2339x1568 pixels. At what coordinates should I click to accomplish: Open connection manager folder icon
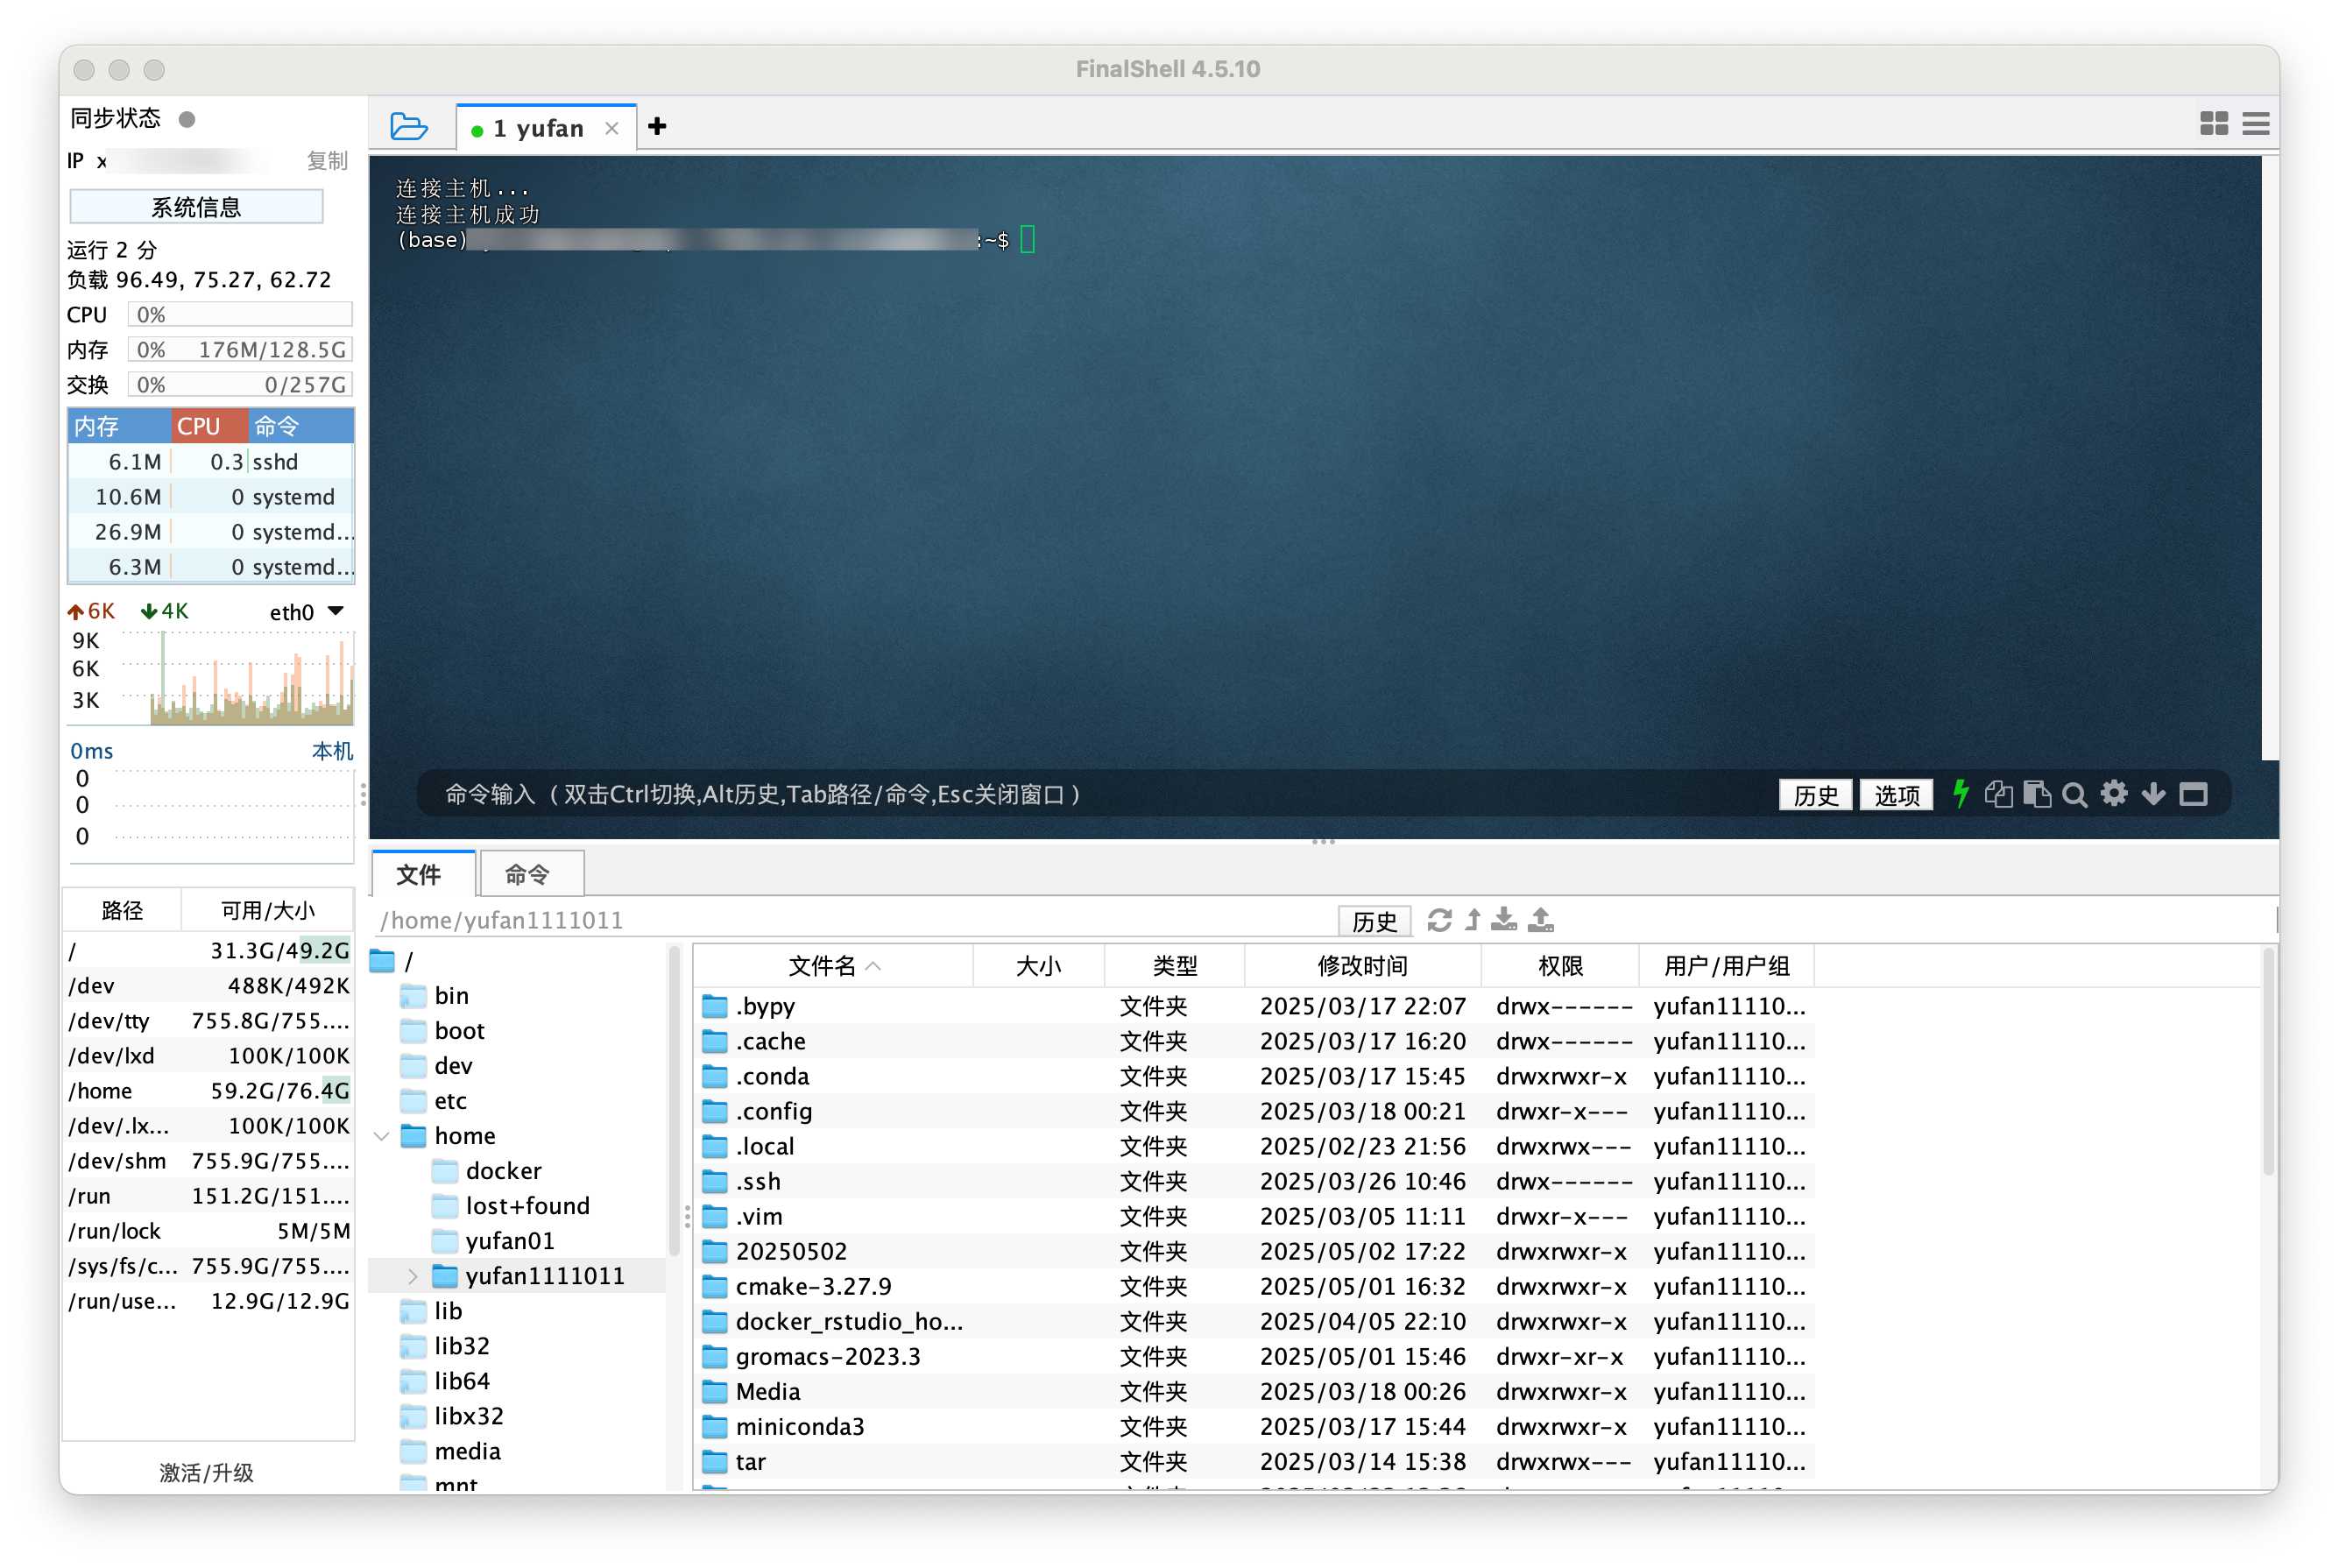click(x=408, y=127)
